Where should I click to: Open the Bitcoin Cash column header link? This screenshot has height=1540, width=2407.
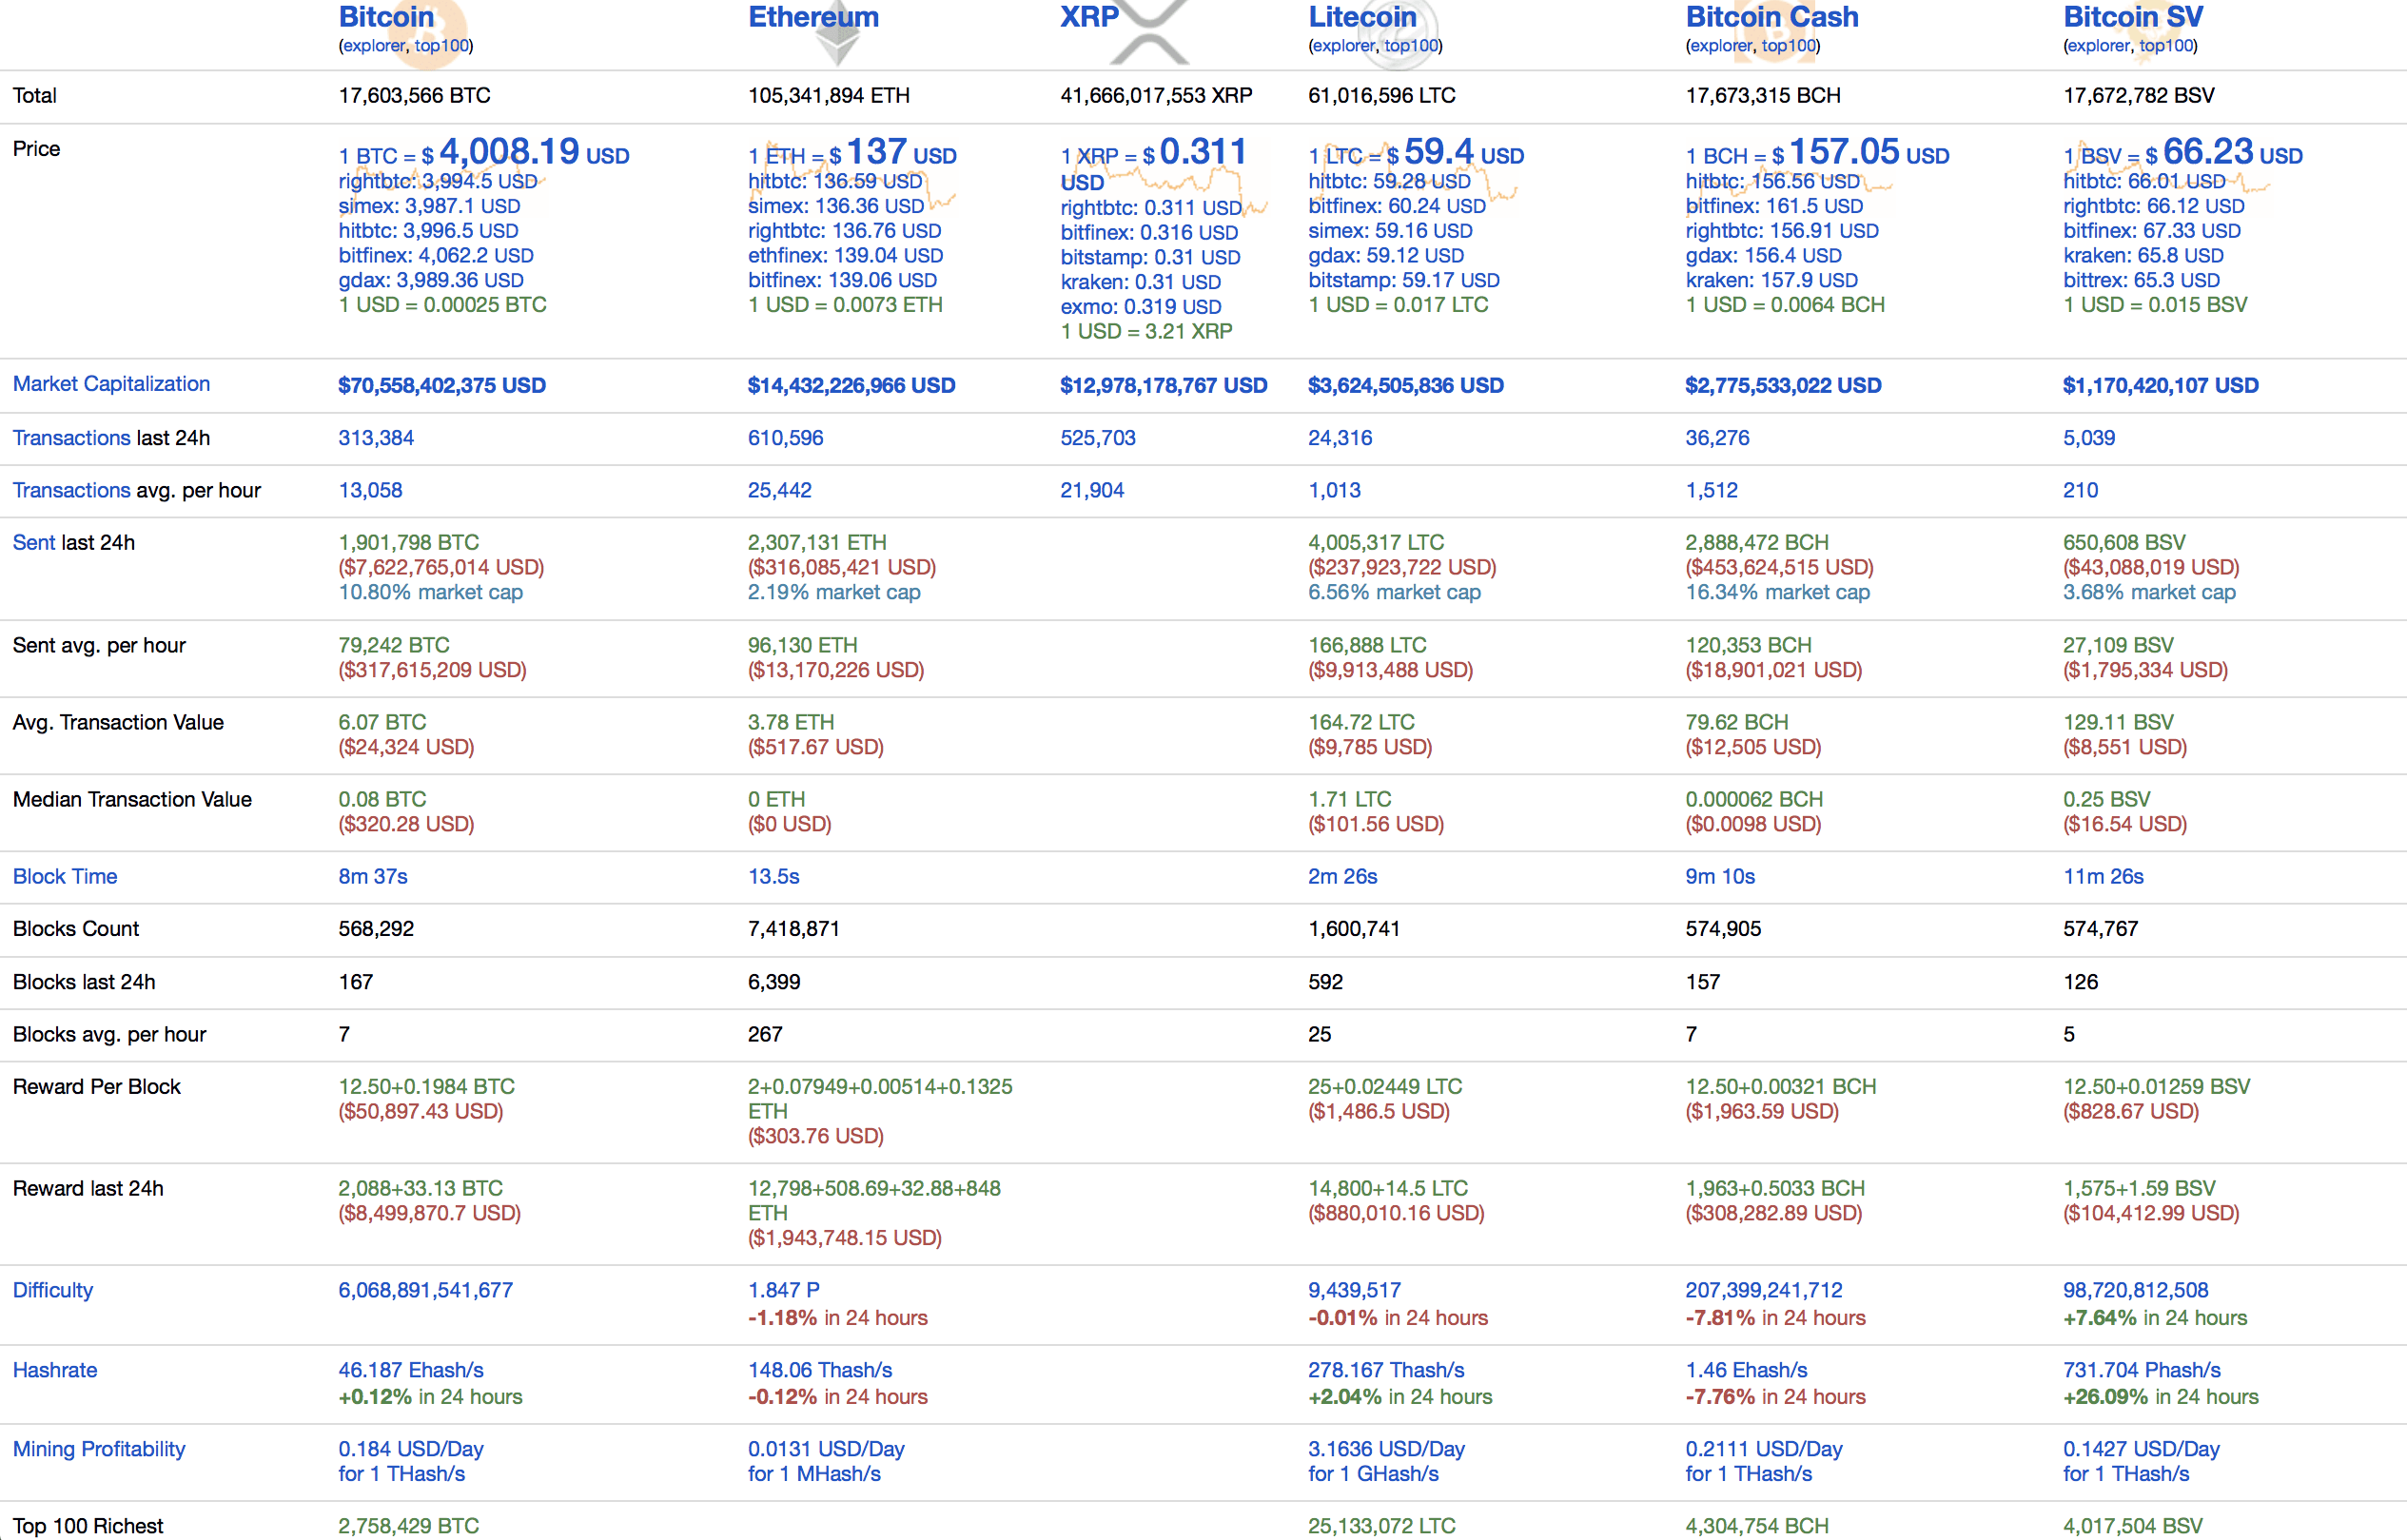coord(1771,17)
